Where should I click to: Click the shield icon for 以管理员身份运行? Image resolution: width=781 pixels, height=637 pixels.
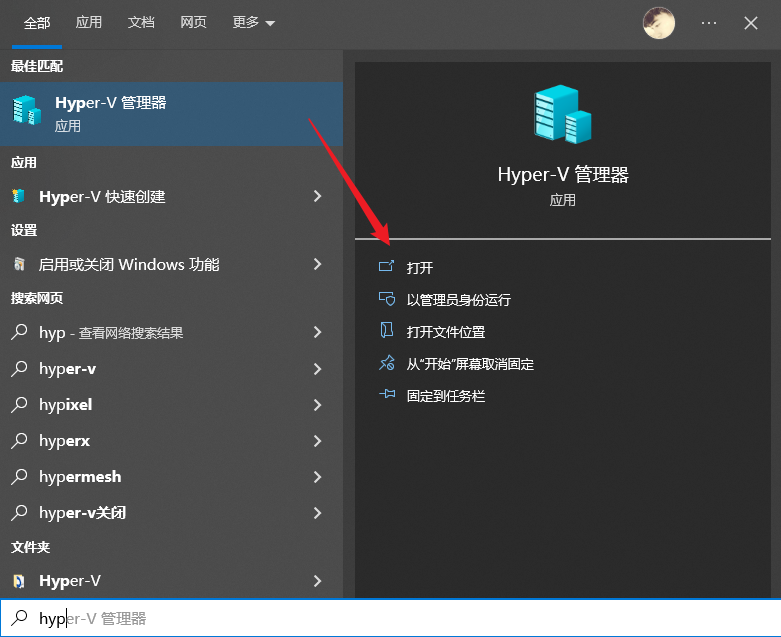[x=387, y=298]
